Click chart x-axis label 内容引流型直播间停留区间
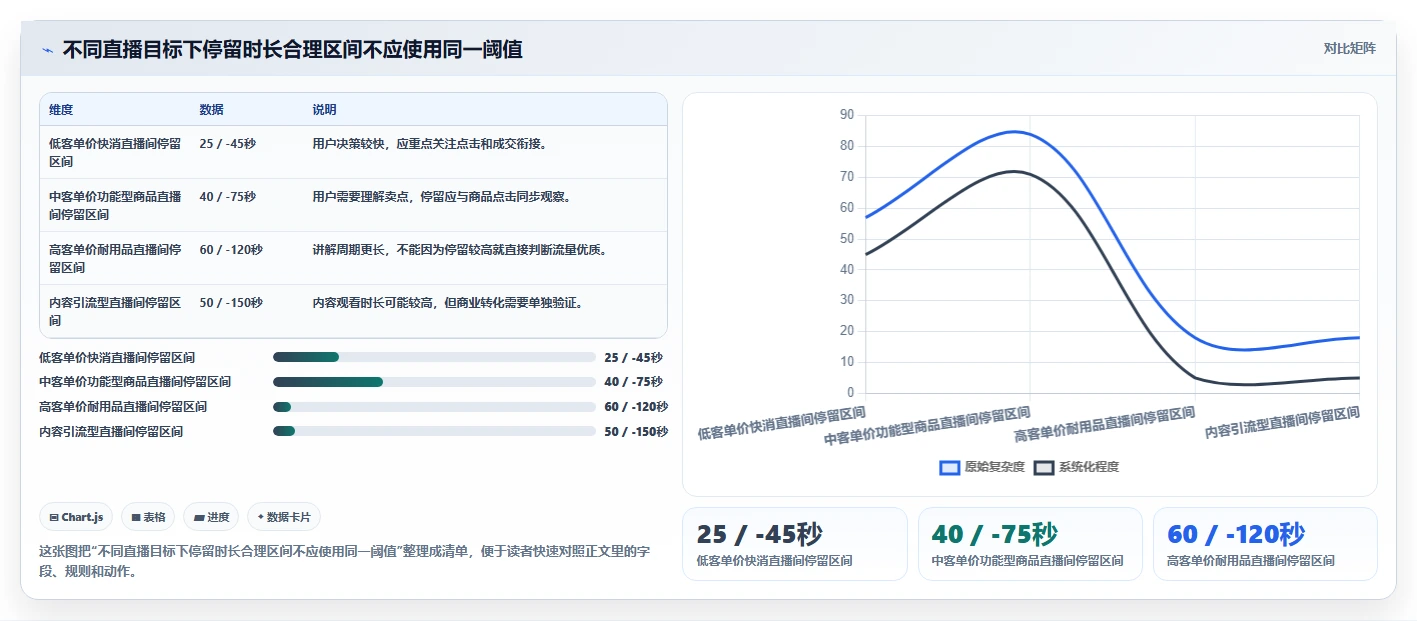 tap(1282, 423)
